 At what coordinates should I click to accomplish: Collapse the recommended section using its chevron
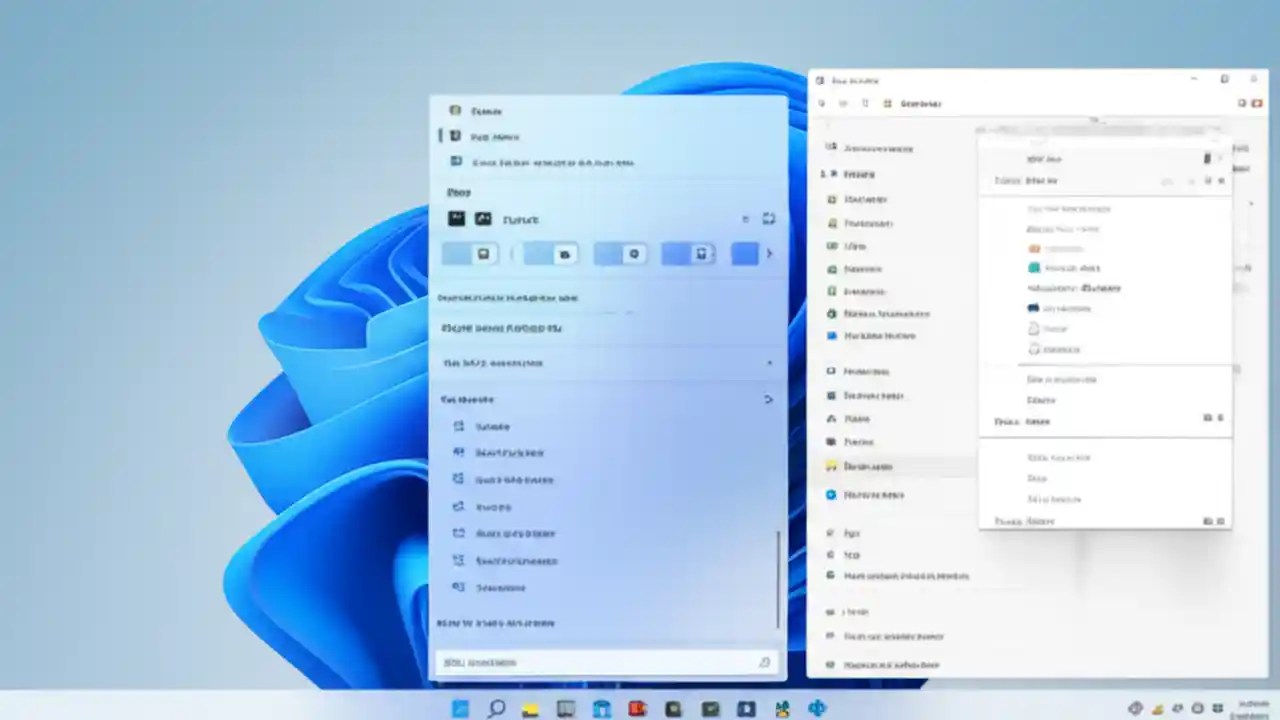click(769, 363)
